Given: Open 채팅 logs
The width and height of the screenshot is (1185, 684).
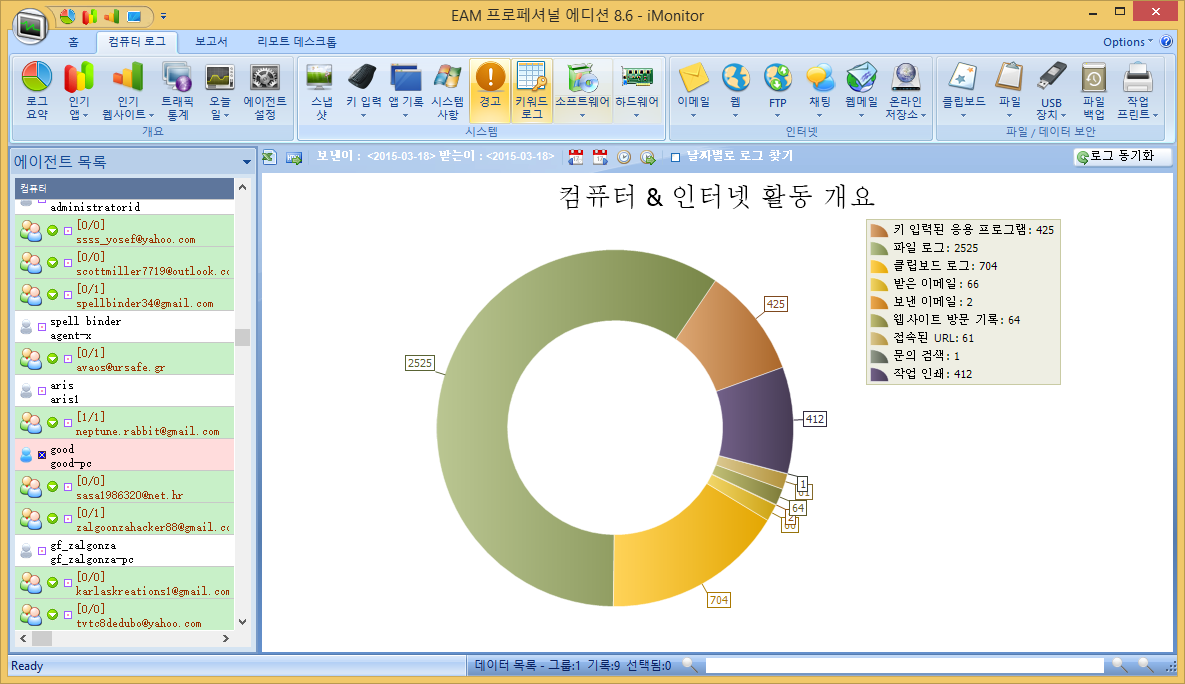Looking at the screenshot, I should click(820, 91).
